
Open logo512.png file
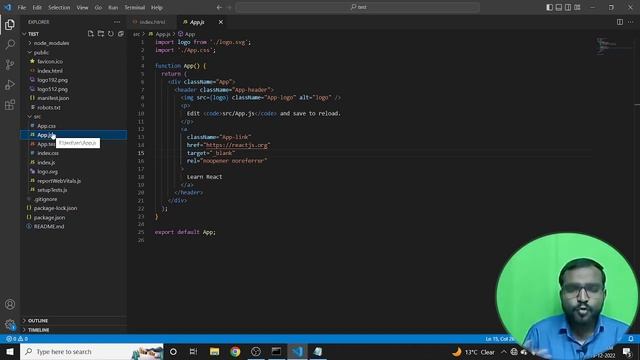point(74,89)
